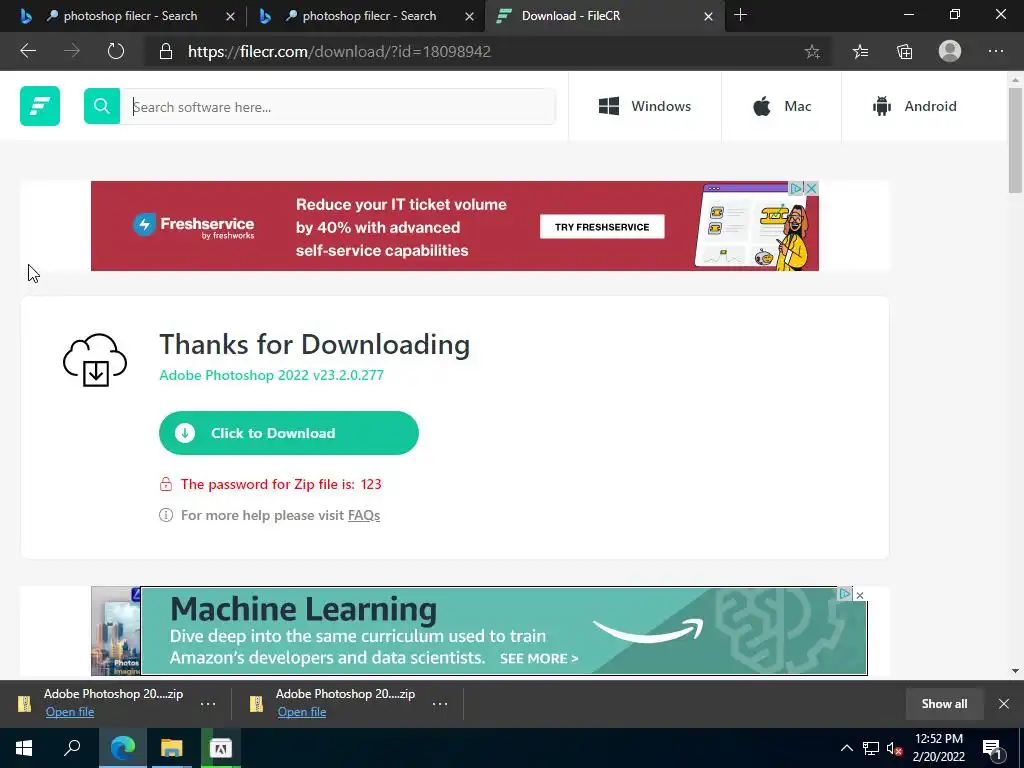Click the page vertical scrollbar thumb
The image size is (1024, 768).
pyautogui.click(x=1015, y=140)
